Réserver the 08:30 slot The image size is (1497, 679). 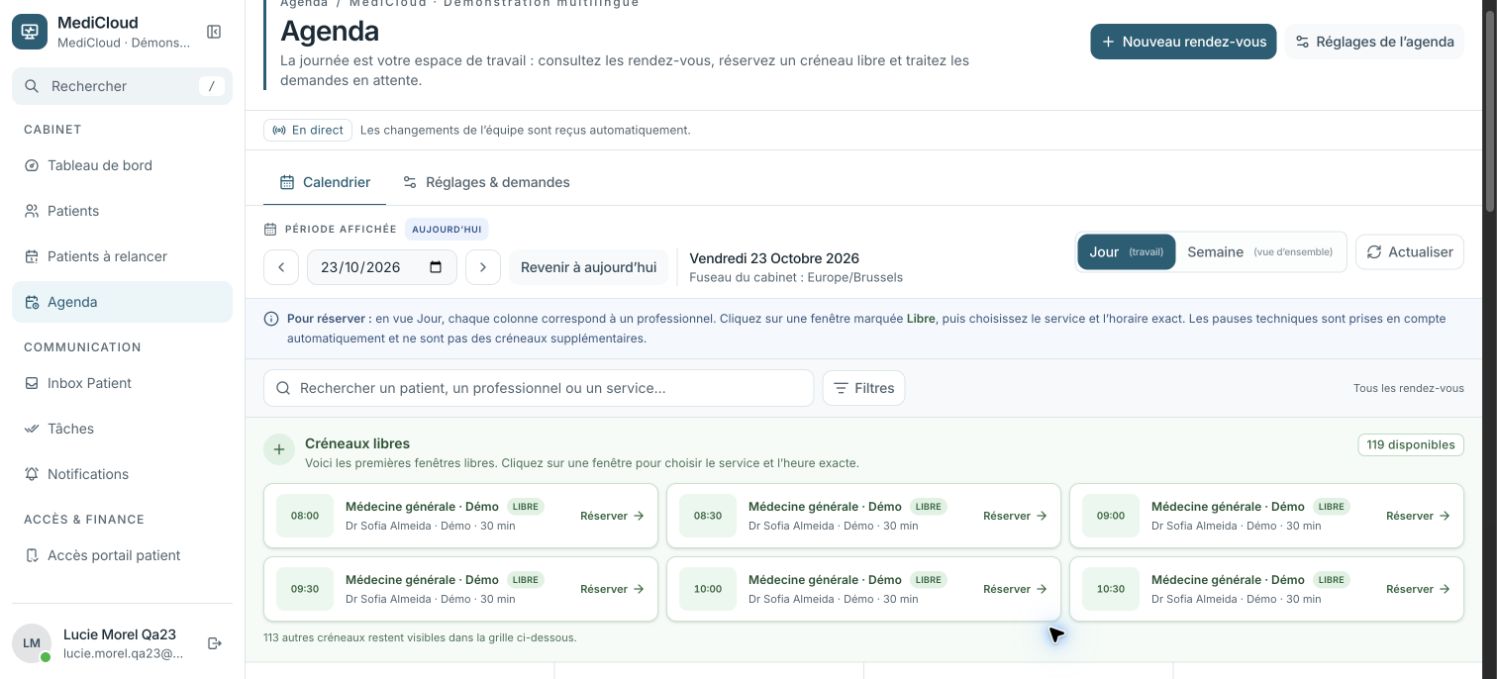click(x=1014, y=516)
